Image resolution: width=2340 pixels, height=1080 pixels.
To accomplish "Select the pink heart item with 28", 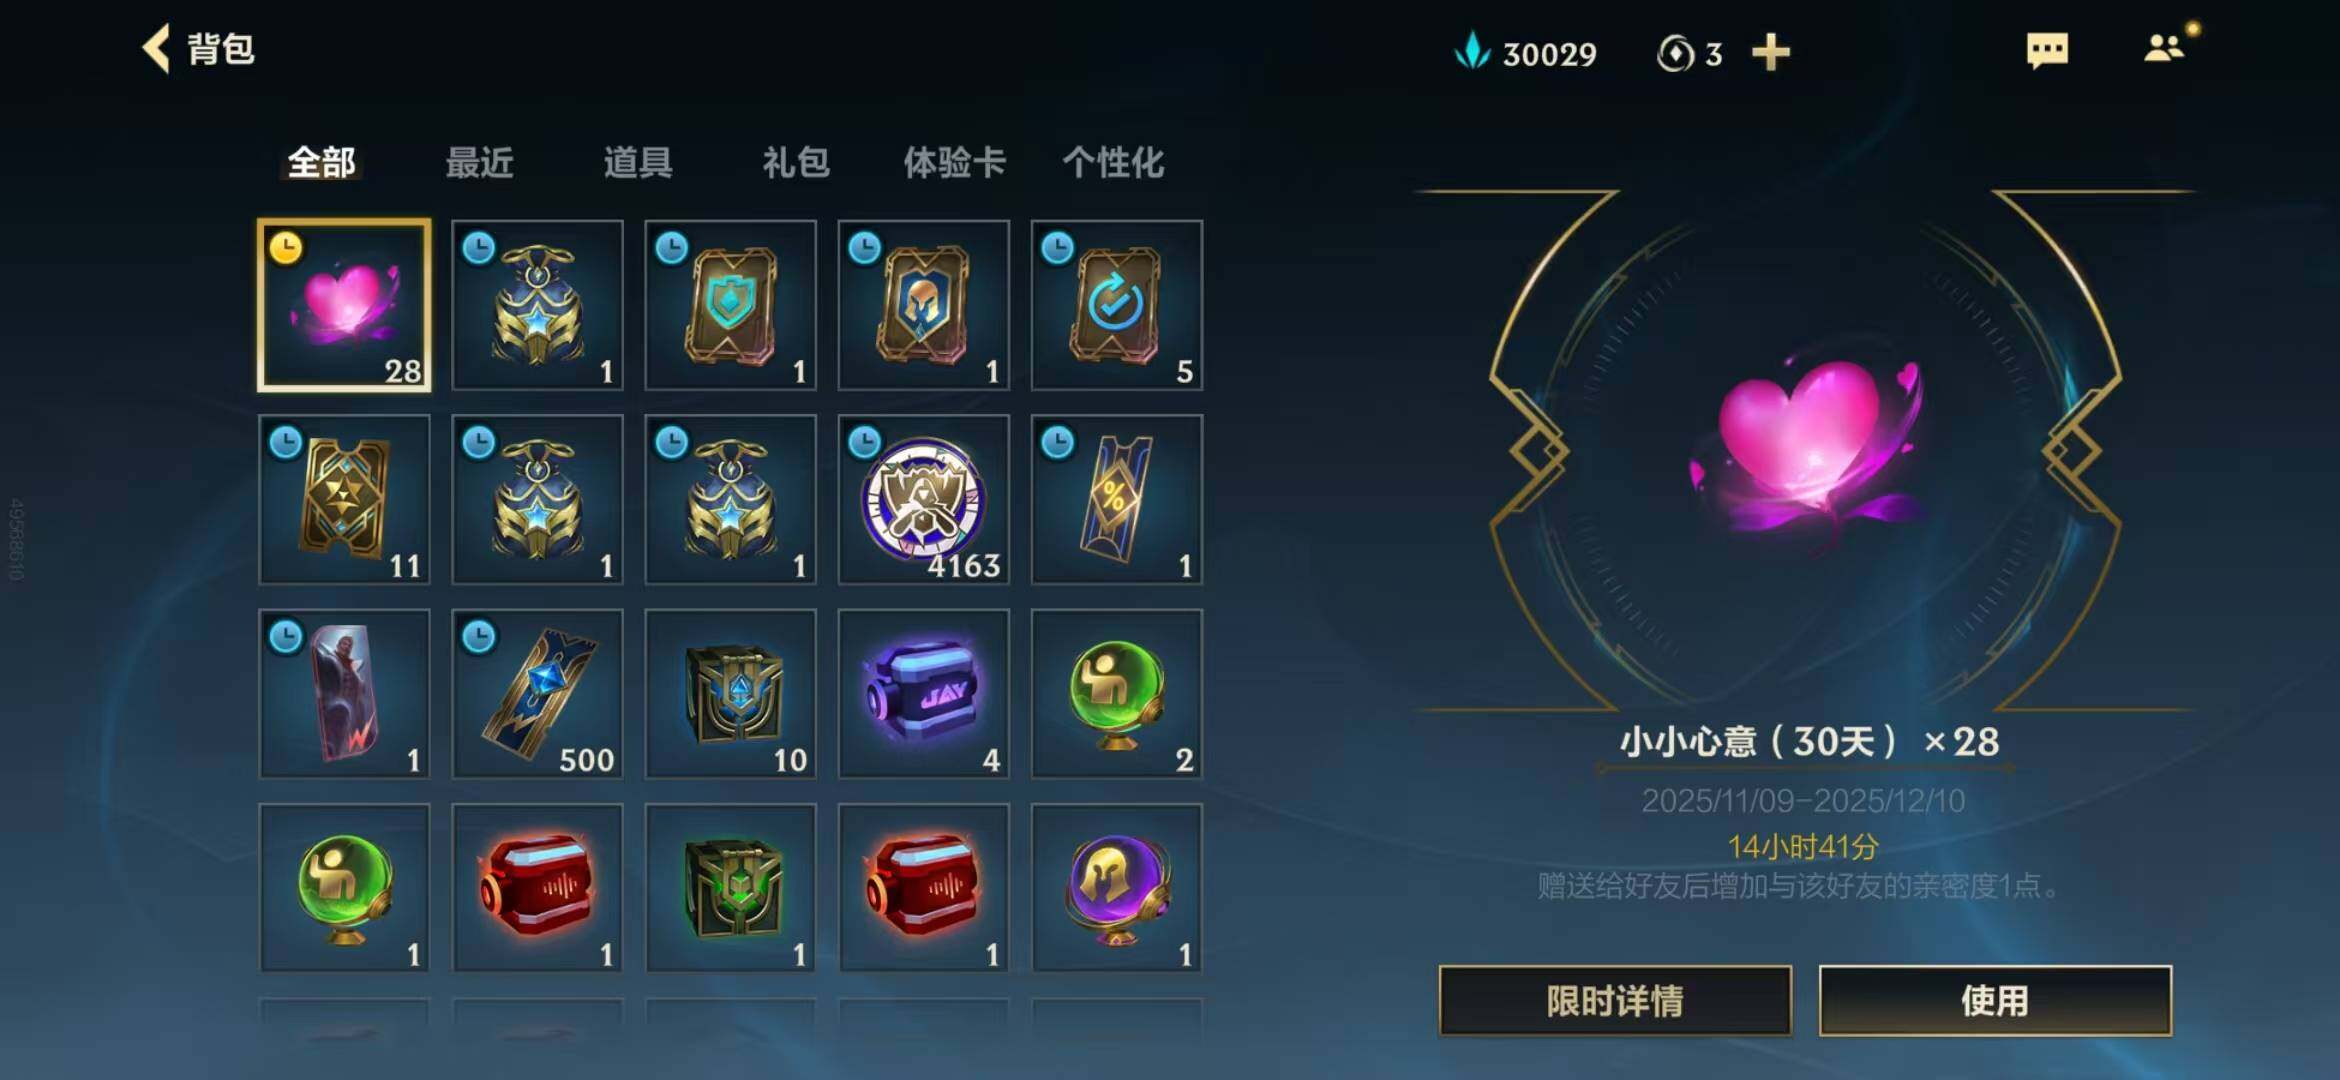I will (344, 305).
